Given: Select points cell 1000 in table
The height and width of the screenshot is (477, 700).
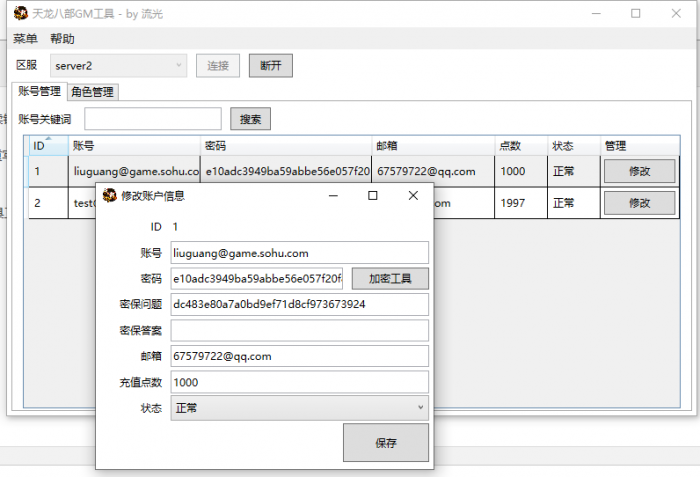Looking at the screenshot, I should point(521,171).
